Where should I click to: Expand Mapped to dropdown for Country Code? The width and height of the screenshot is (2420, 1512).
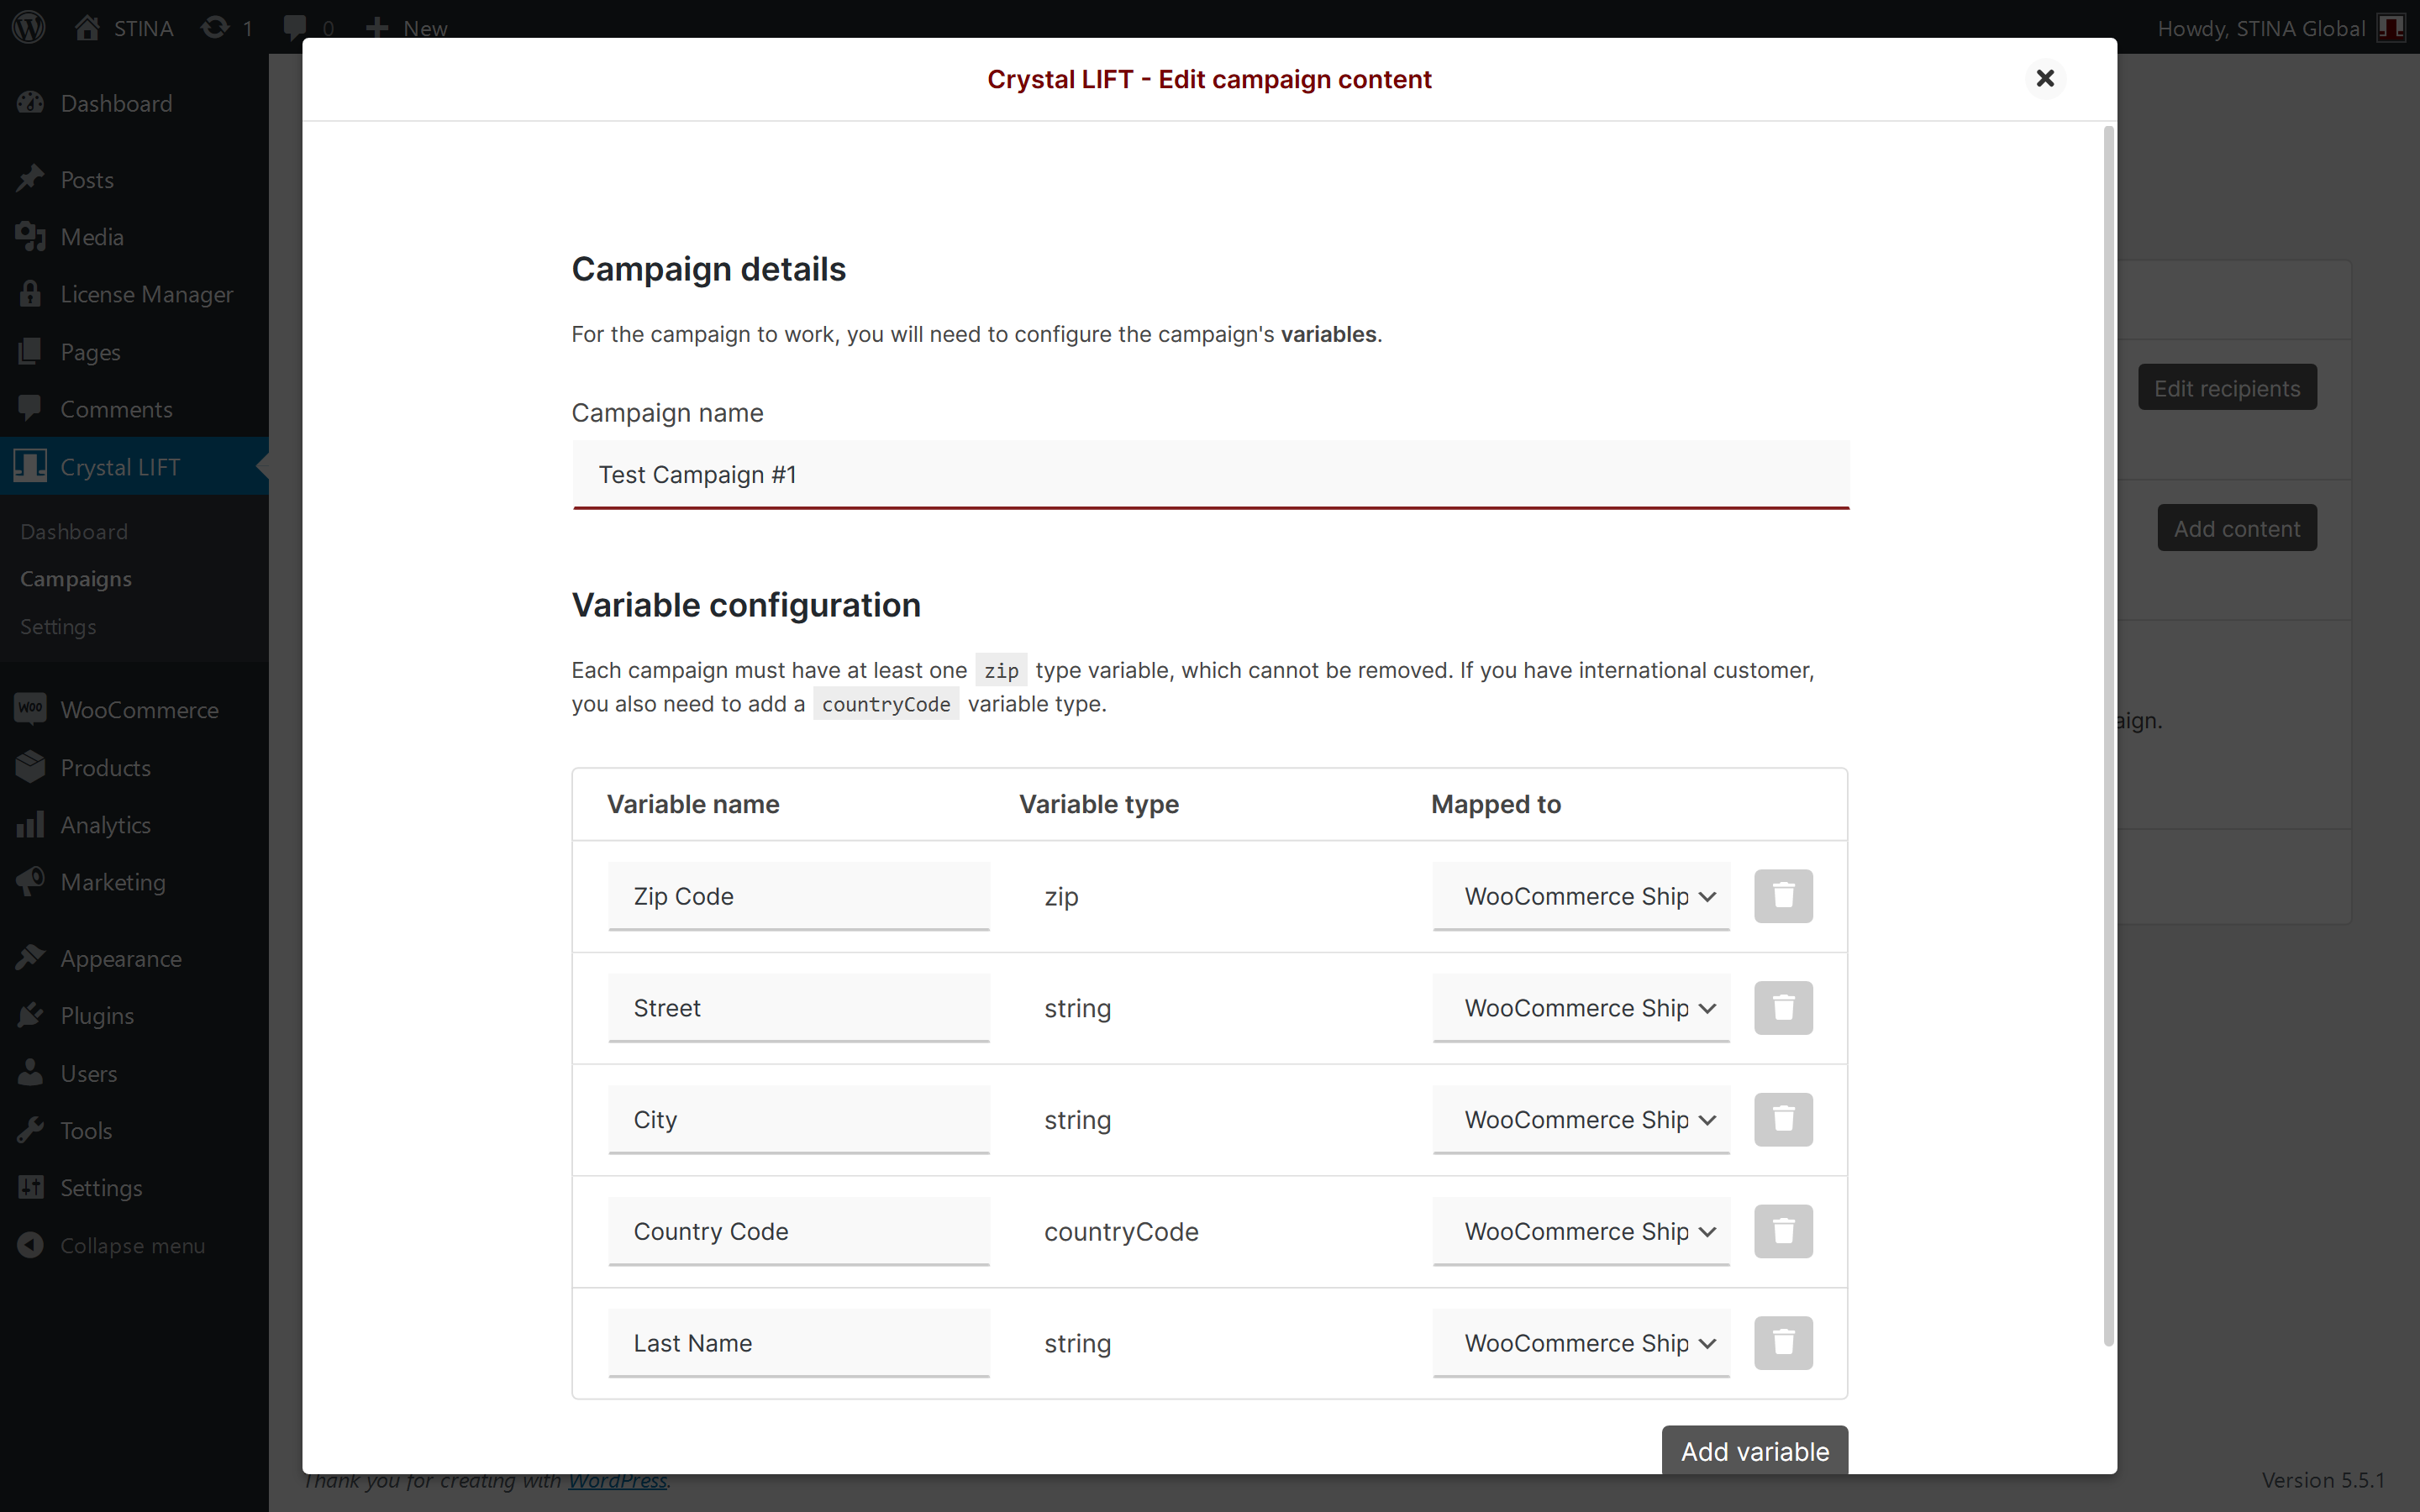tap(1581, 1231)
